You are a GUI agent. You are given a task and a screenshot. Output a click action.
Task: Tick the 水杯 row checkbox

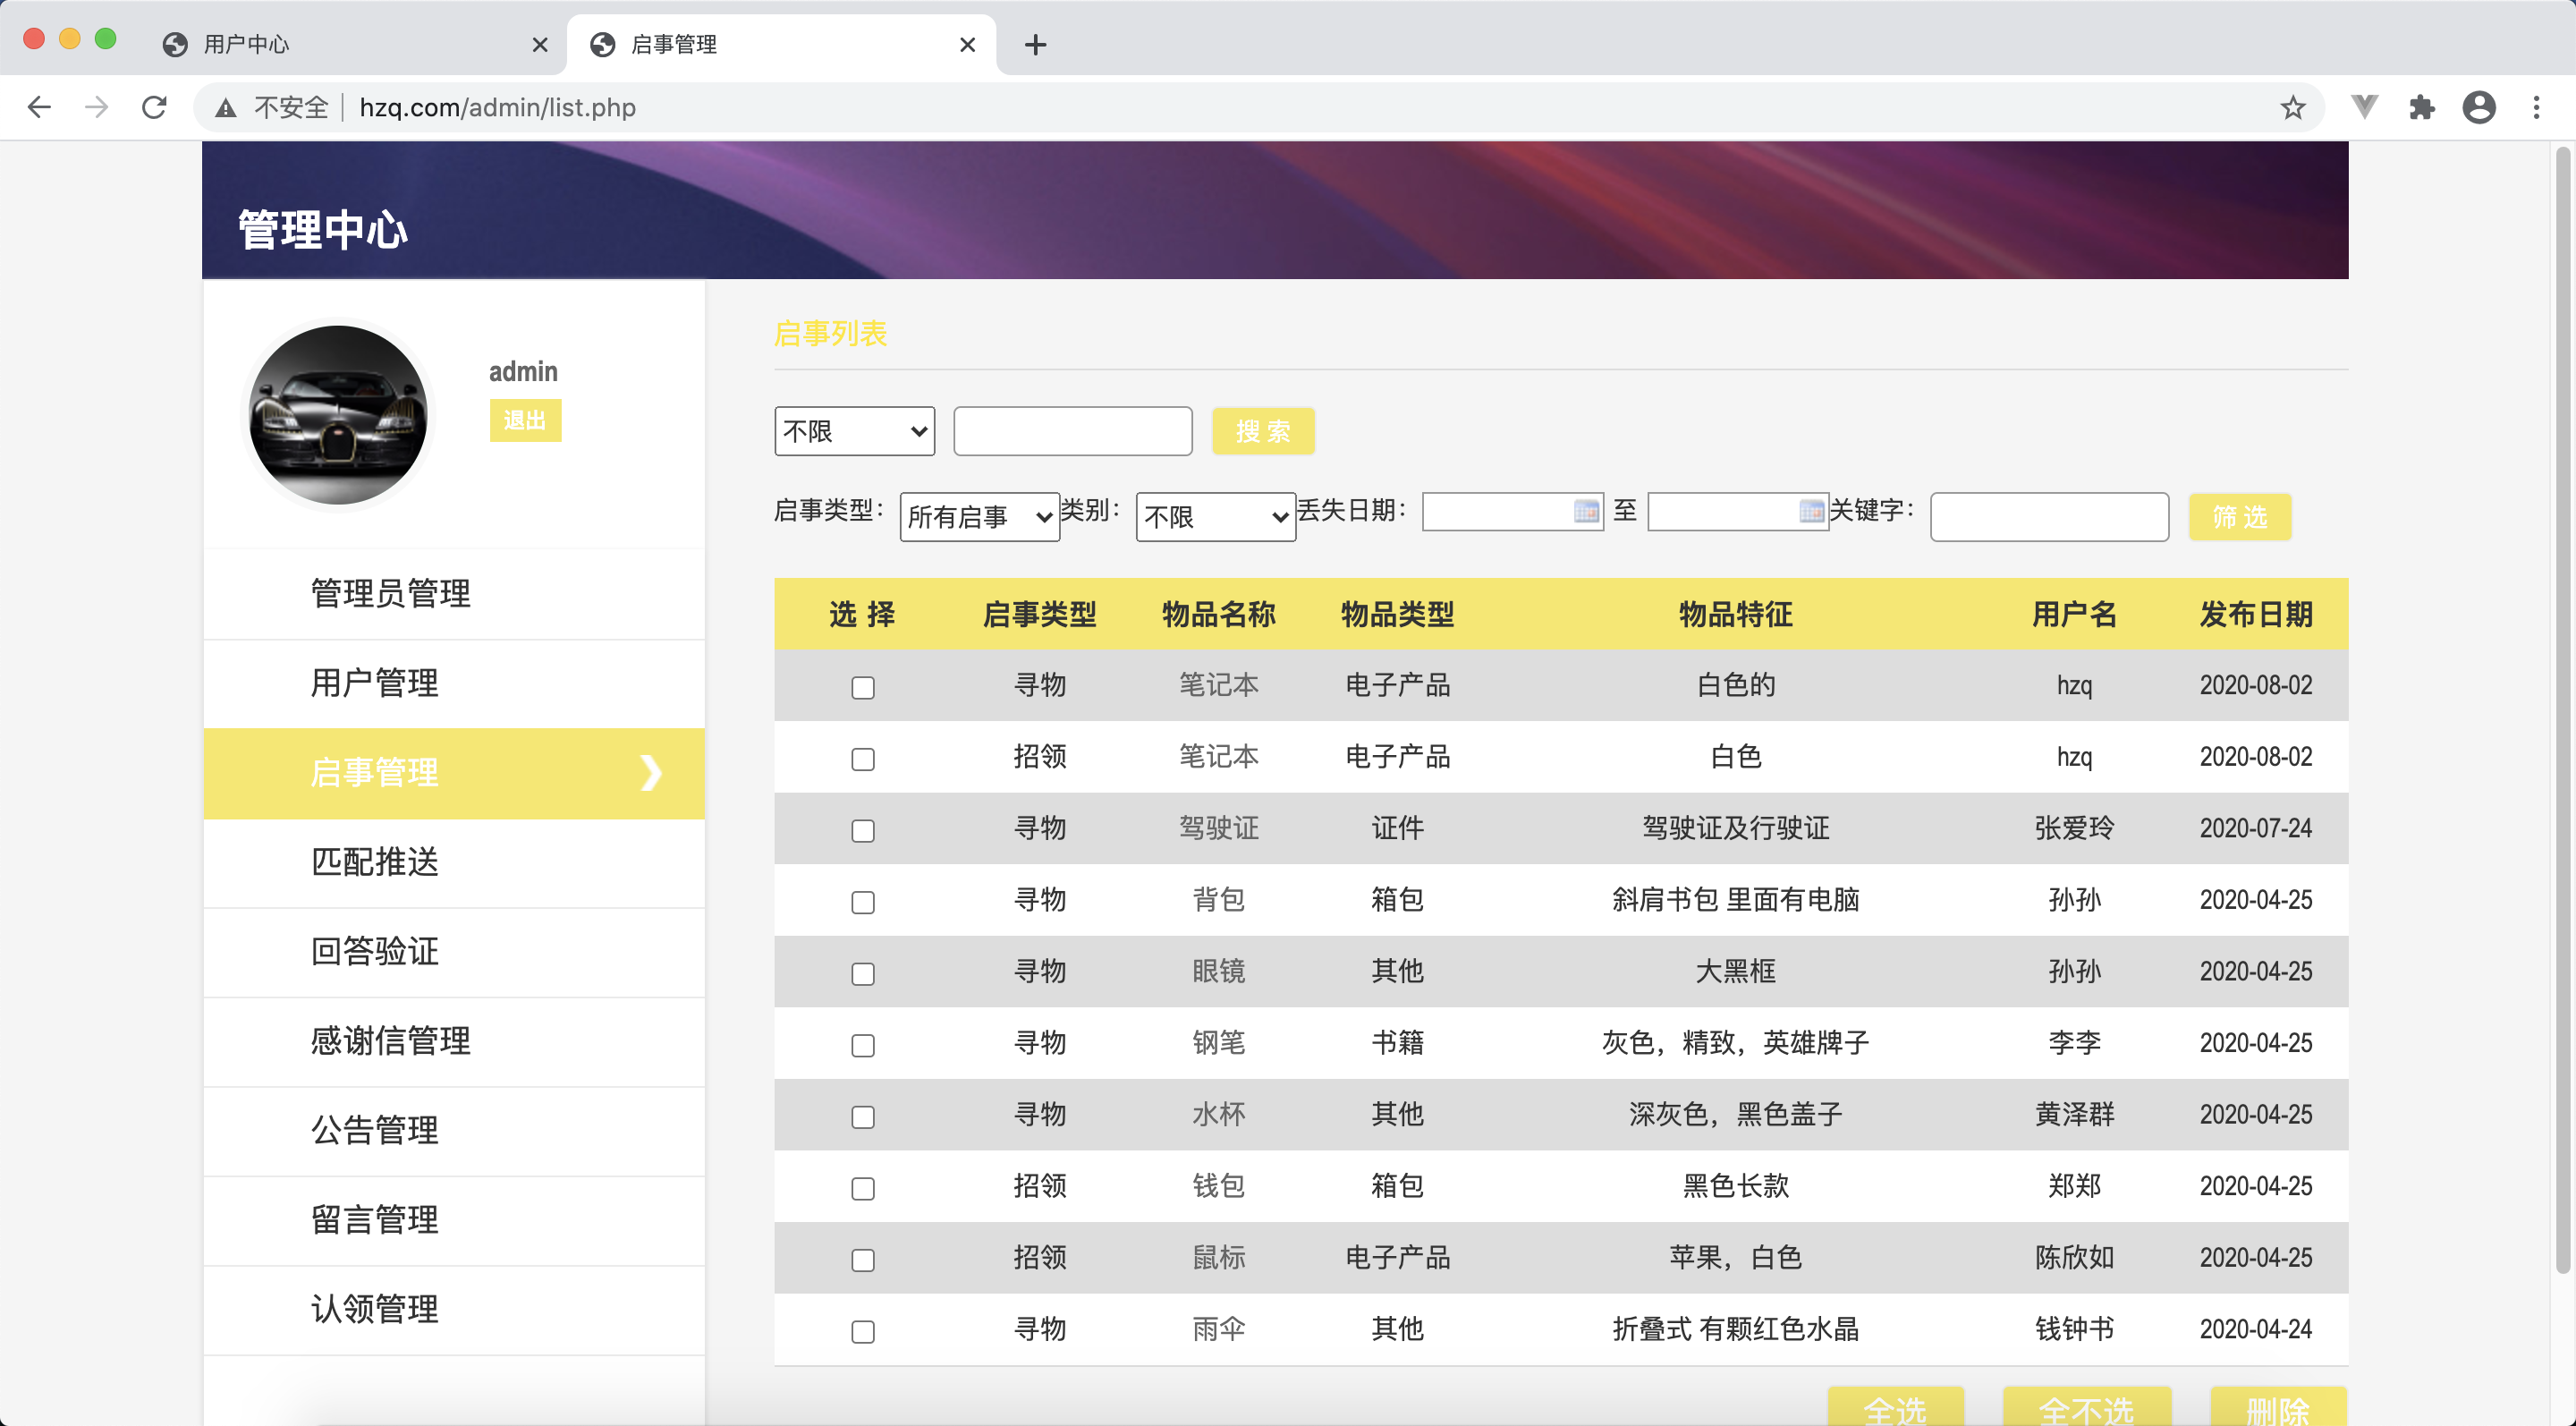pos(862,1116)
